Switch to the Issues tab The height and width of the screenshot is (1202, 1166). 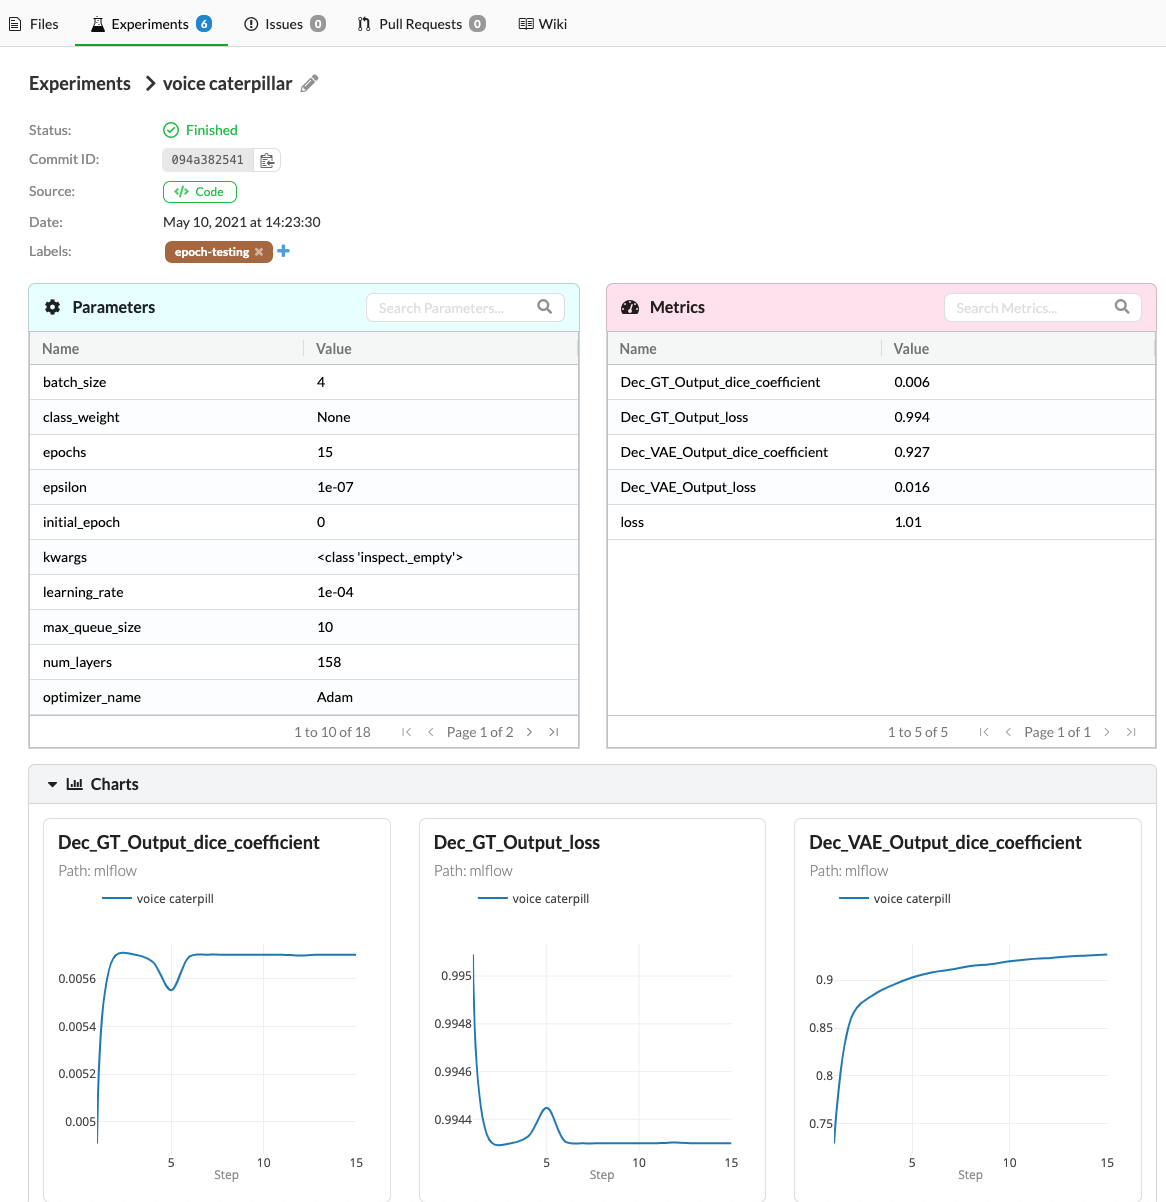click(x=284, y=24)
